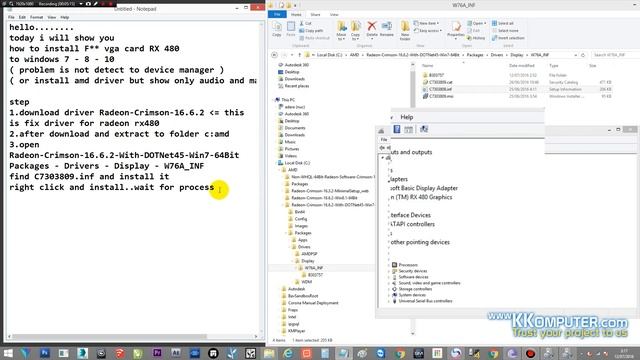Click Select none in the ribbon
The image size is (640, 360).
505,31
